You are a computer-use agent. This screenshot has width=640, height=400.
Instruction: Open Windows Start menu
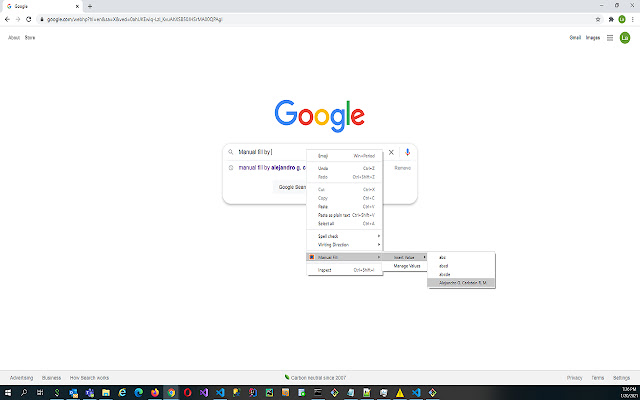point(7,393)
